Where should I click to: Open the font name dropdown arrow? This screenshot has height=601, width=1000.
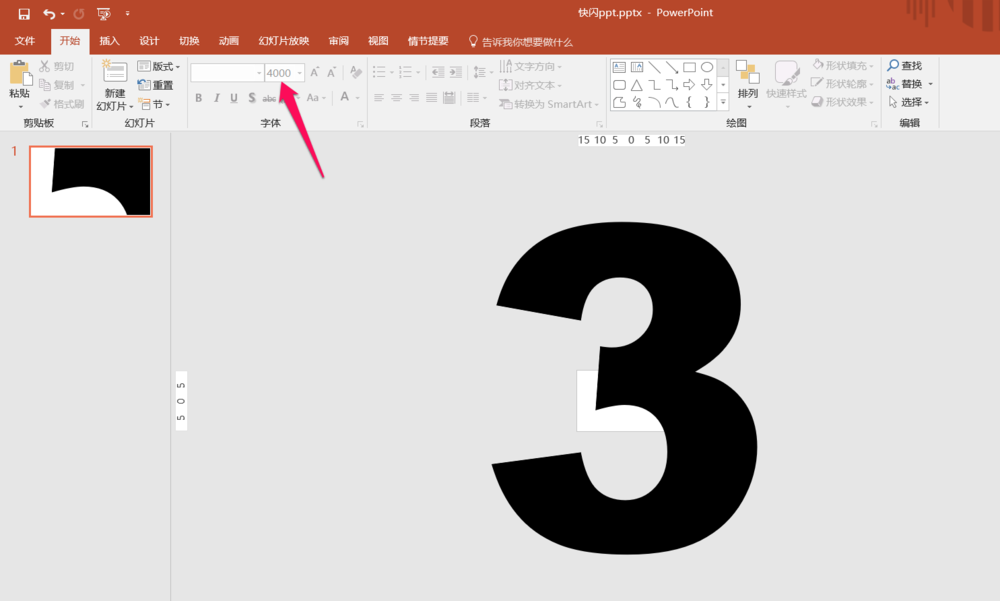click(x=259, y=73)
